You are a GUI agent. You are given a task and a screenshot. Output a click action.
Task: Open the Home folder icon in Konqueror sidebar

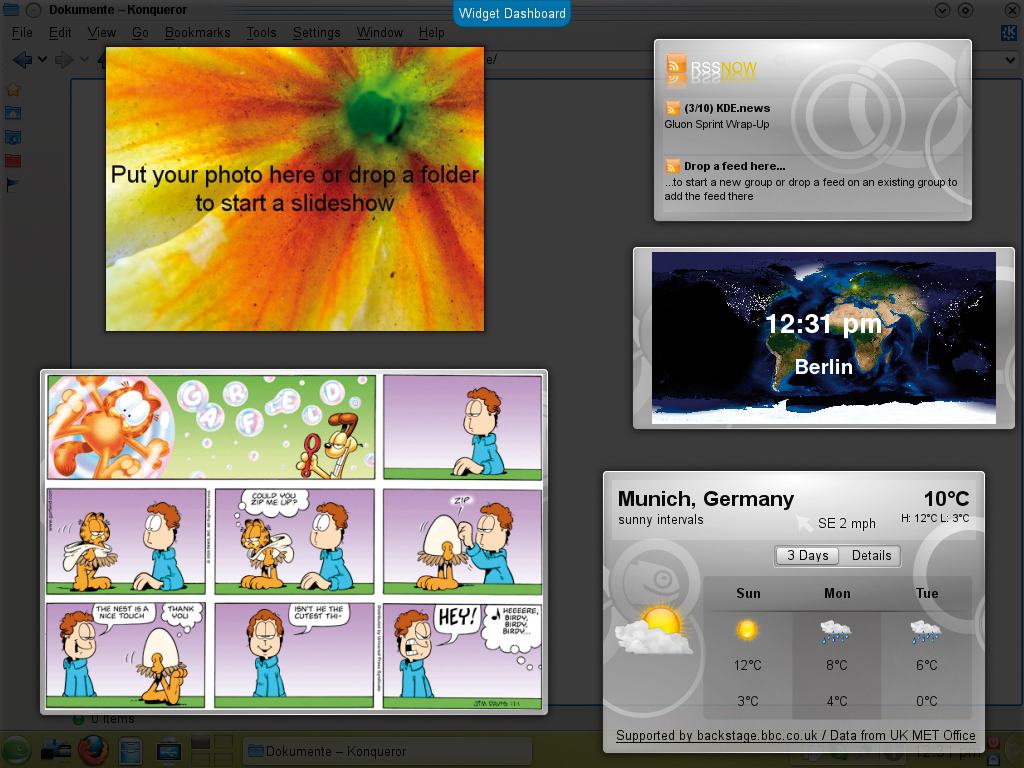[12, 113]
